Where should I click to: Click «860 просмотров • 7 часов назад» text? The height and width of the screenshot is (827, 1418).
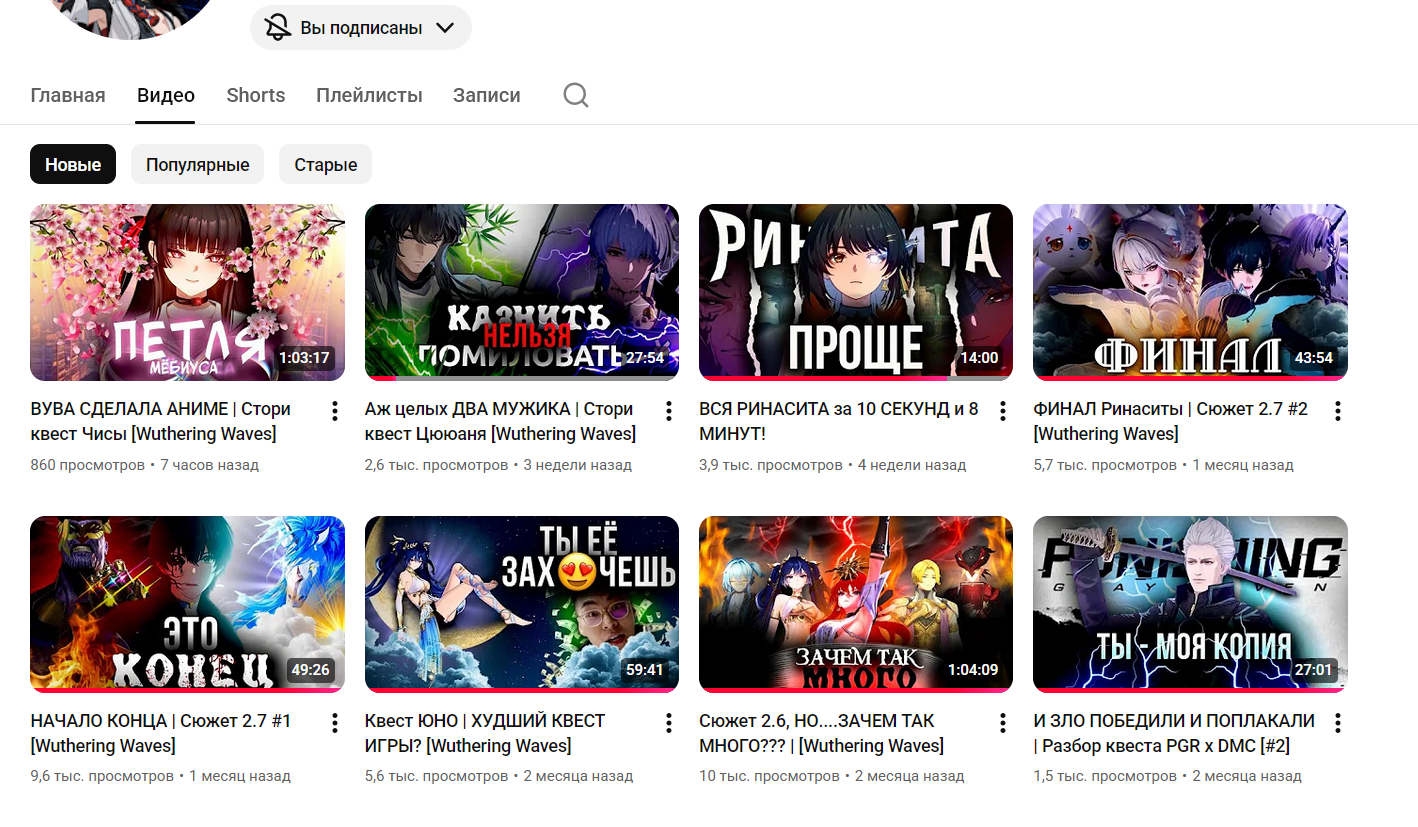pyautogui.click(x=145, y=465)
